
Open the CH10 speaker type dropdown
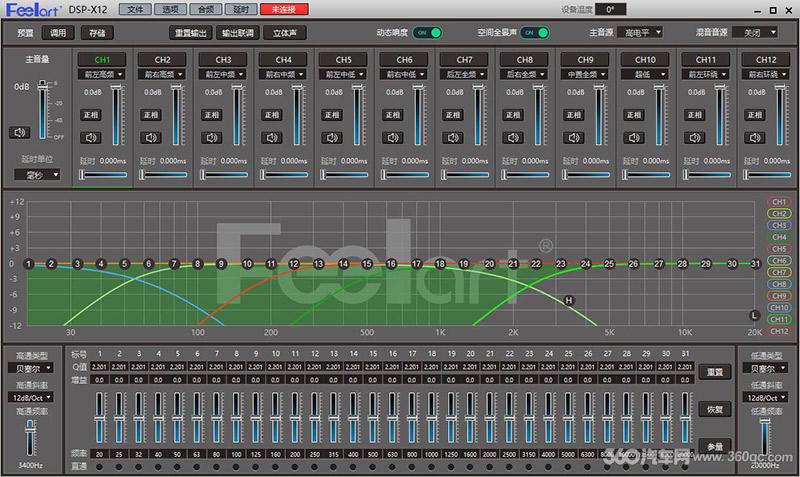(644, 74)
